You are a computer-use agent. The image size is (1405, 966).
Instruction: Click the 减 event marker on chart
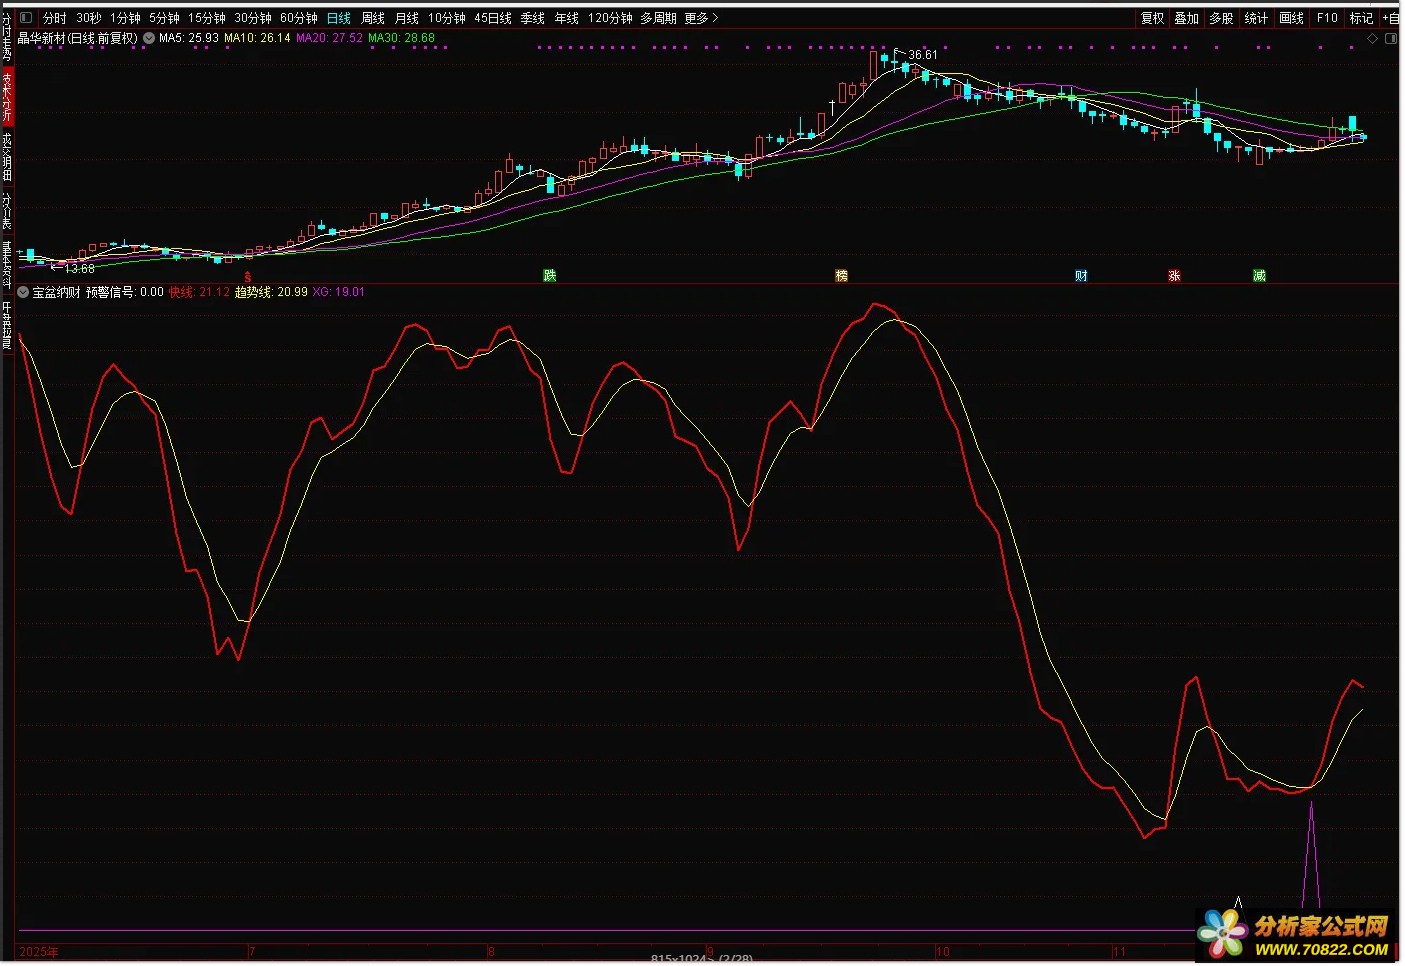(1259, 276)
